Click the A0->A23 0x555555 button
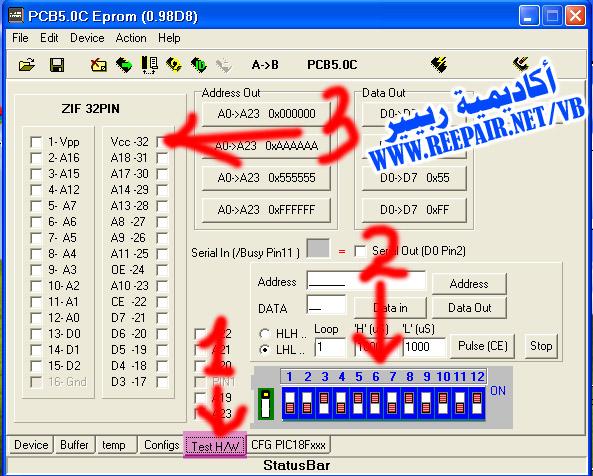This screenshot has height=476, width=593. tap(266, 178)
